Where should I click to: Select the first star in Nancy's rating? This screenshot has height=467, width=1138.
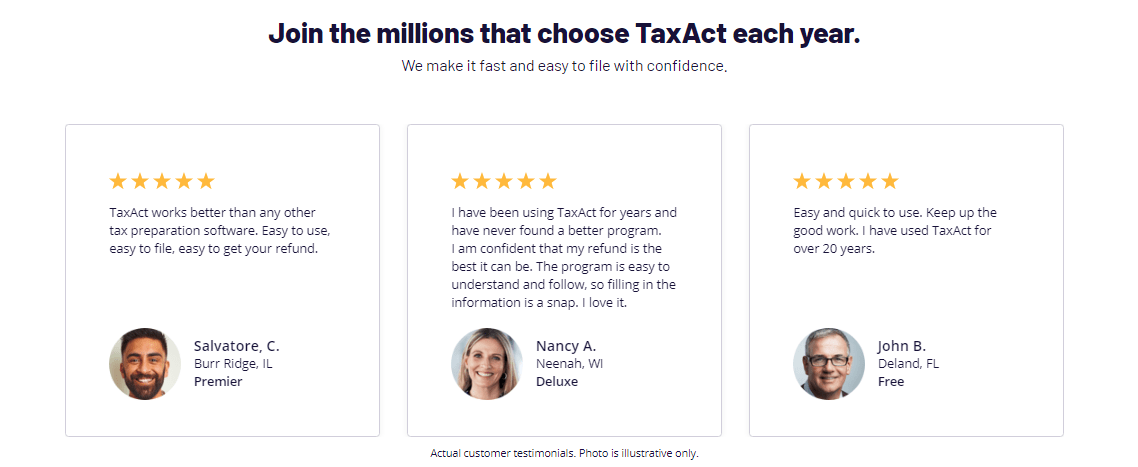(x=460, y=181)
